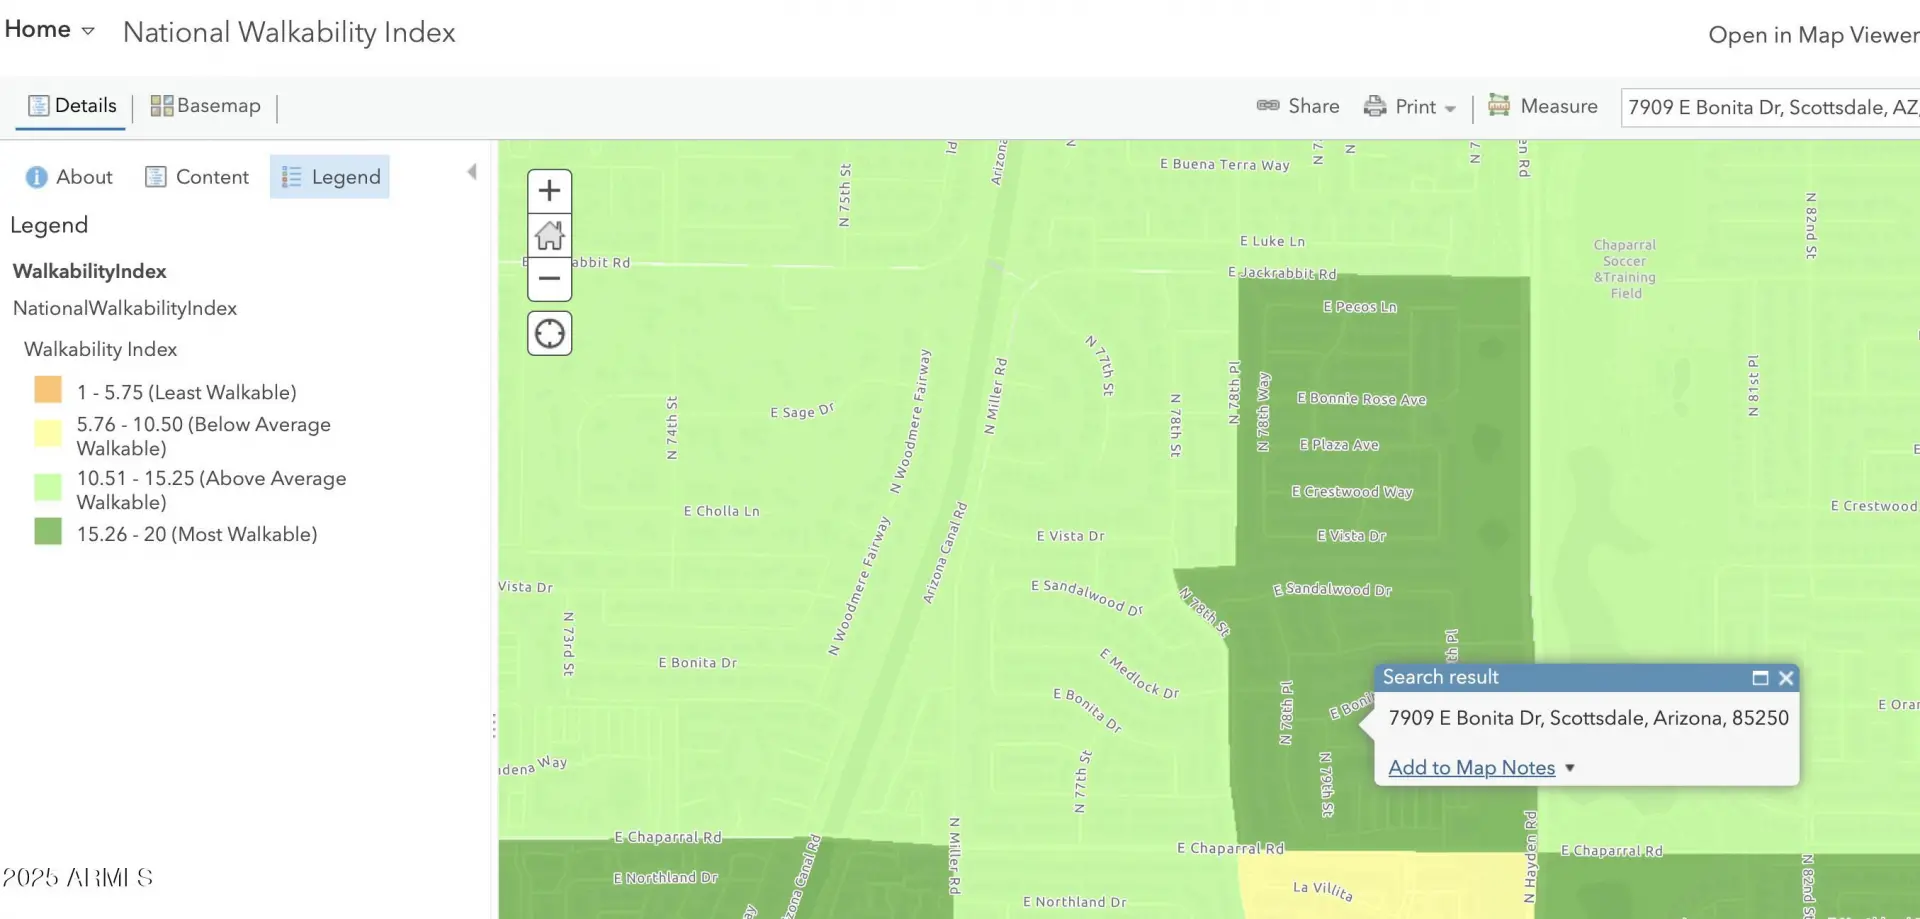The image size is (1920, 919).
Task: Find my location on the map
Action: [549, 334]
